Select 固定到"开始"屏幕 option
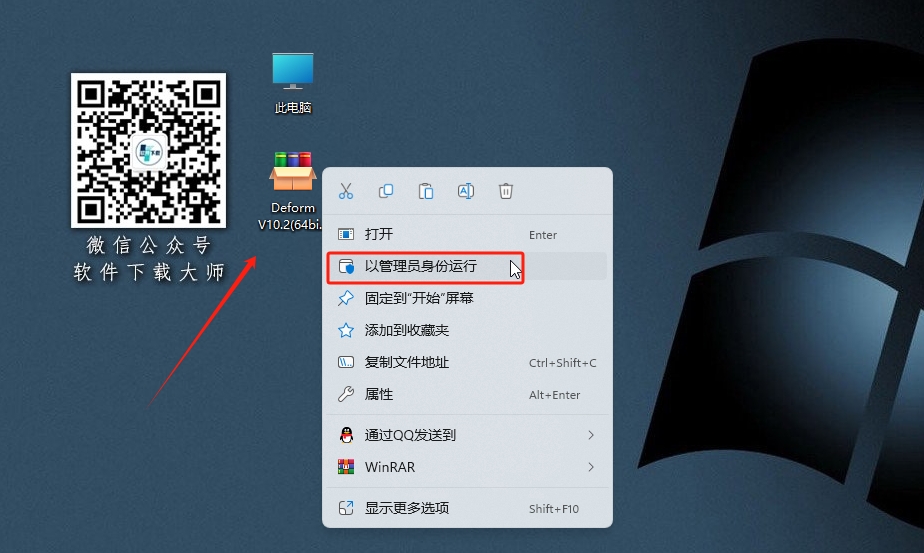 467,298
